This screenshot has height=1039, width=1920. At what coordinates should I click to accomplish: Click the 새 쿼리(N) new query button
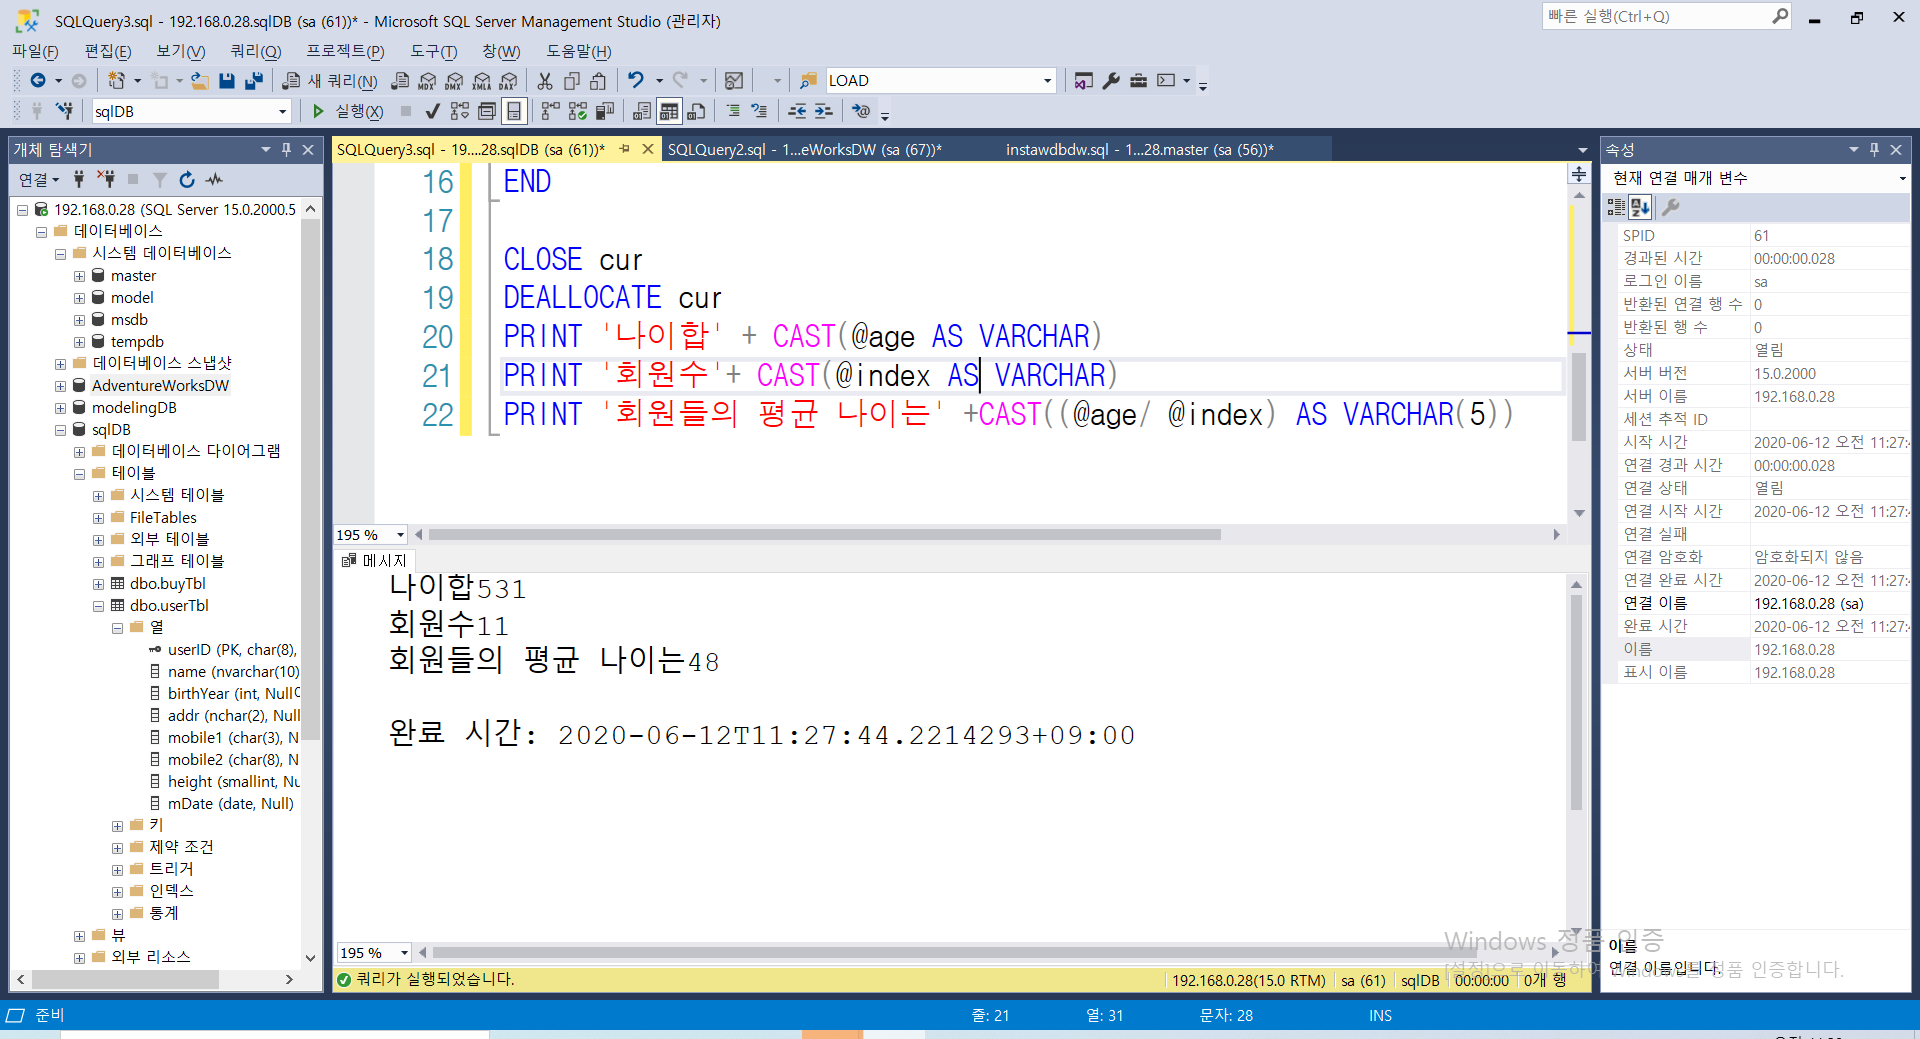coord(330,81)
